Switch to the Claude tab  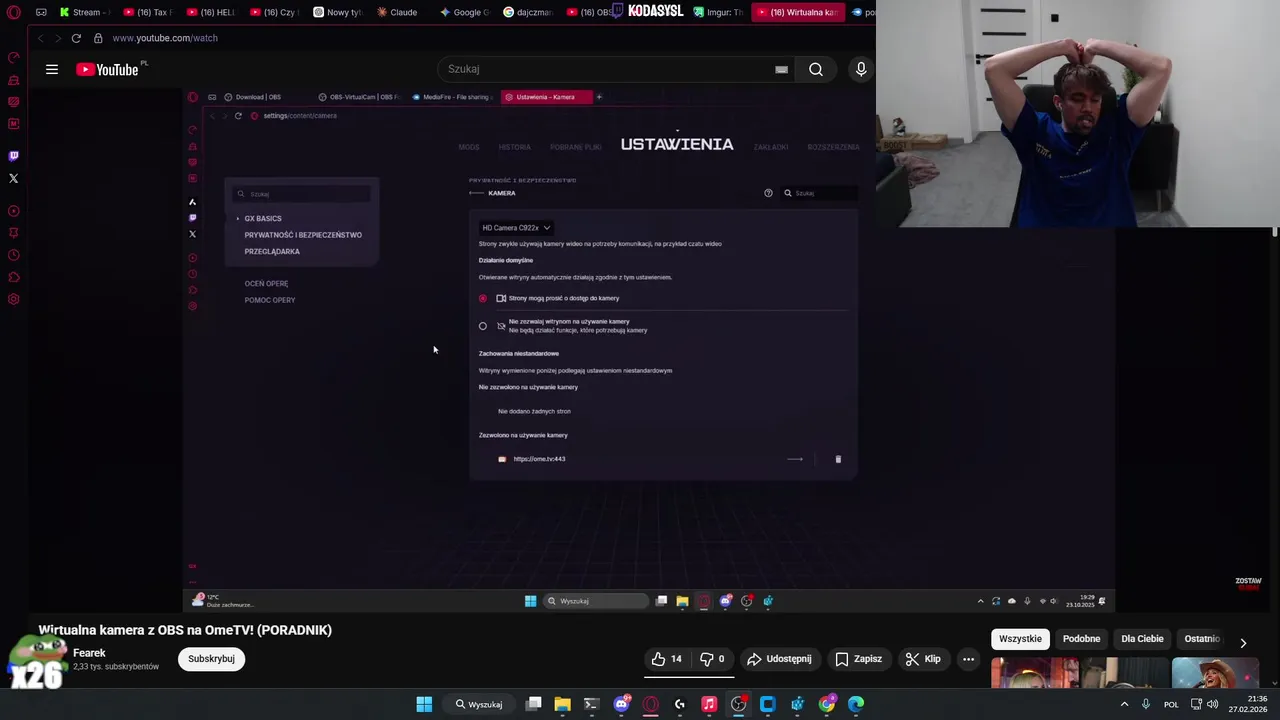[398, 12]
